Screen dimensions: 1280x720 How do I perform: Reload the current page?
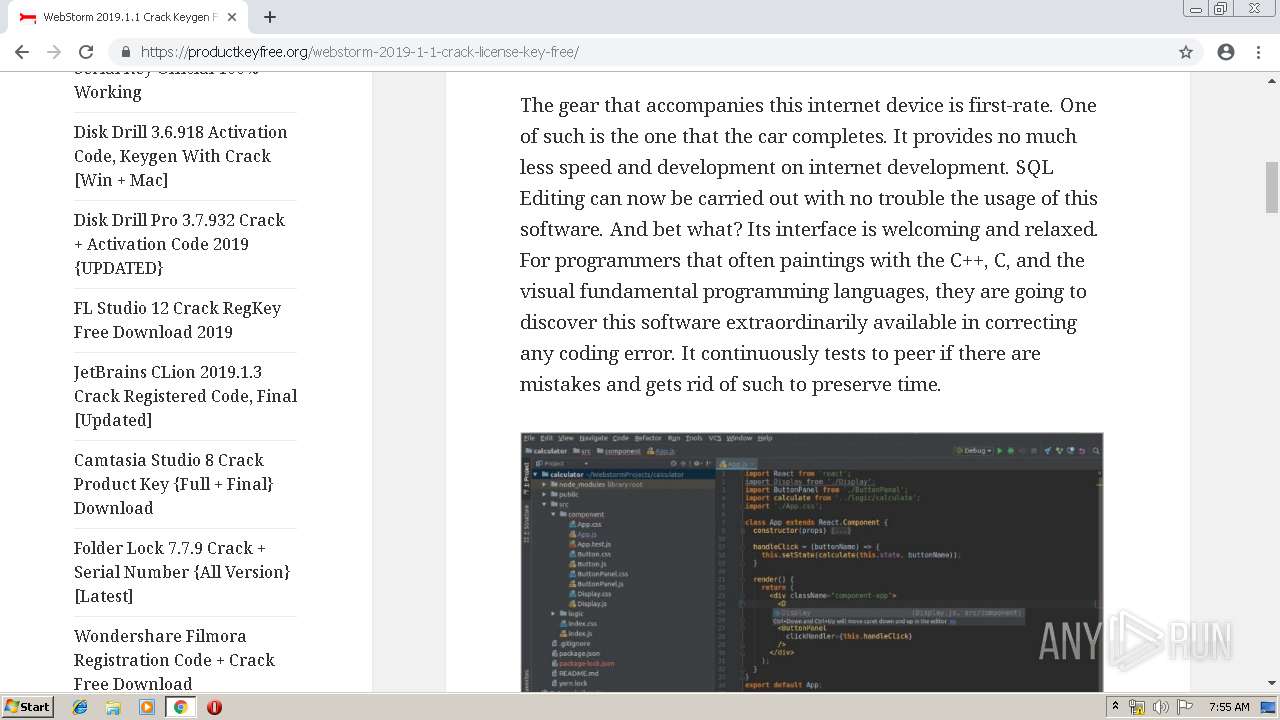click(86, 52)
